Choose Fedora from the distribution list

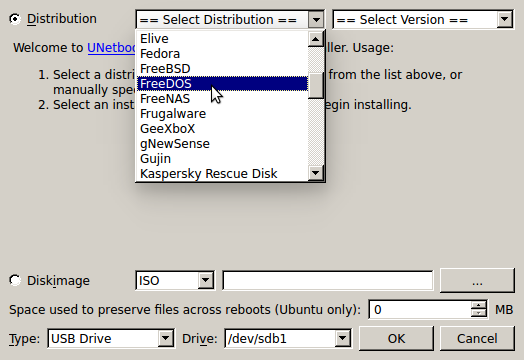222,54
